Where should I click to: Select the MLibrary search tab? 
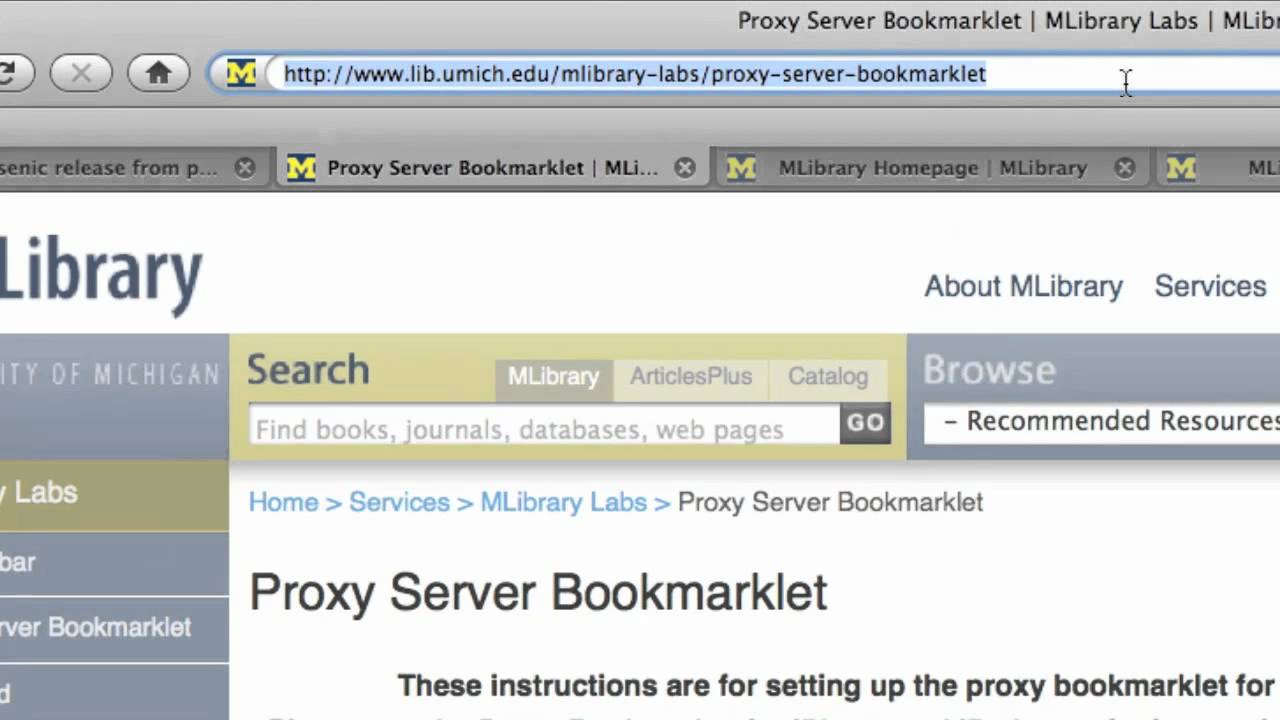553,377
